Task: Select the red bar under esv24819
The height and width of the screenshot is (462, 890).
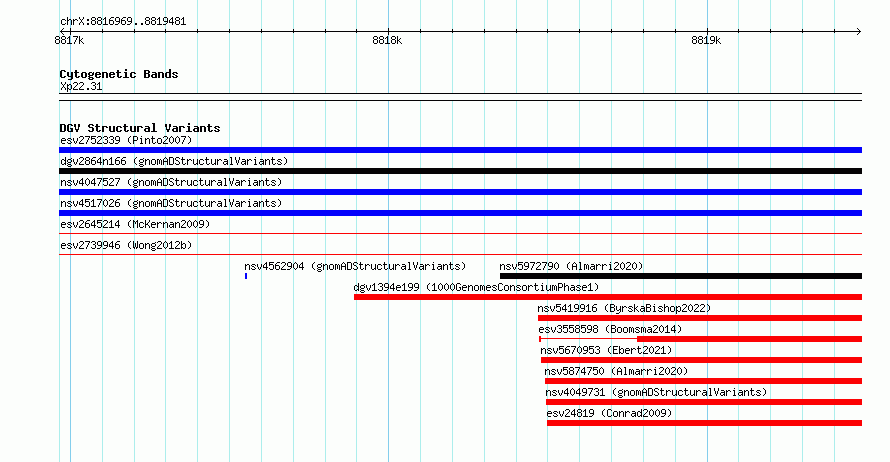Action: coord(704,423)
